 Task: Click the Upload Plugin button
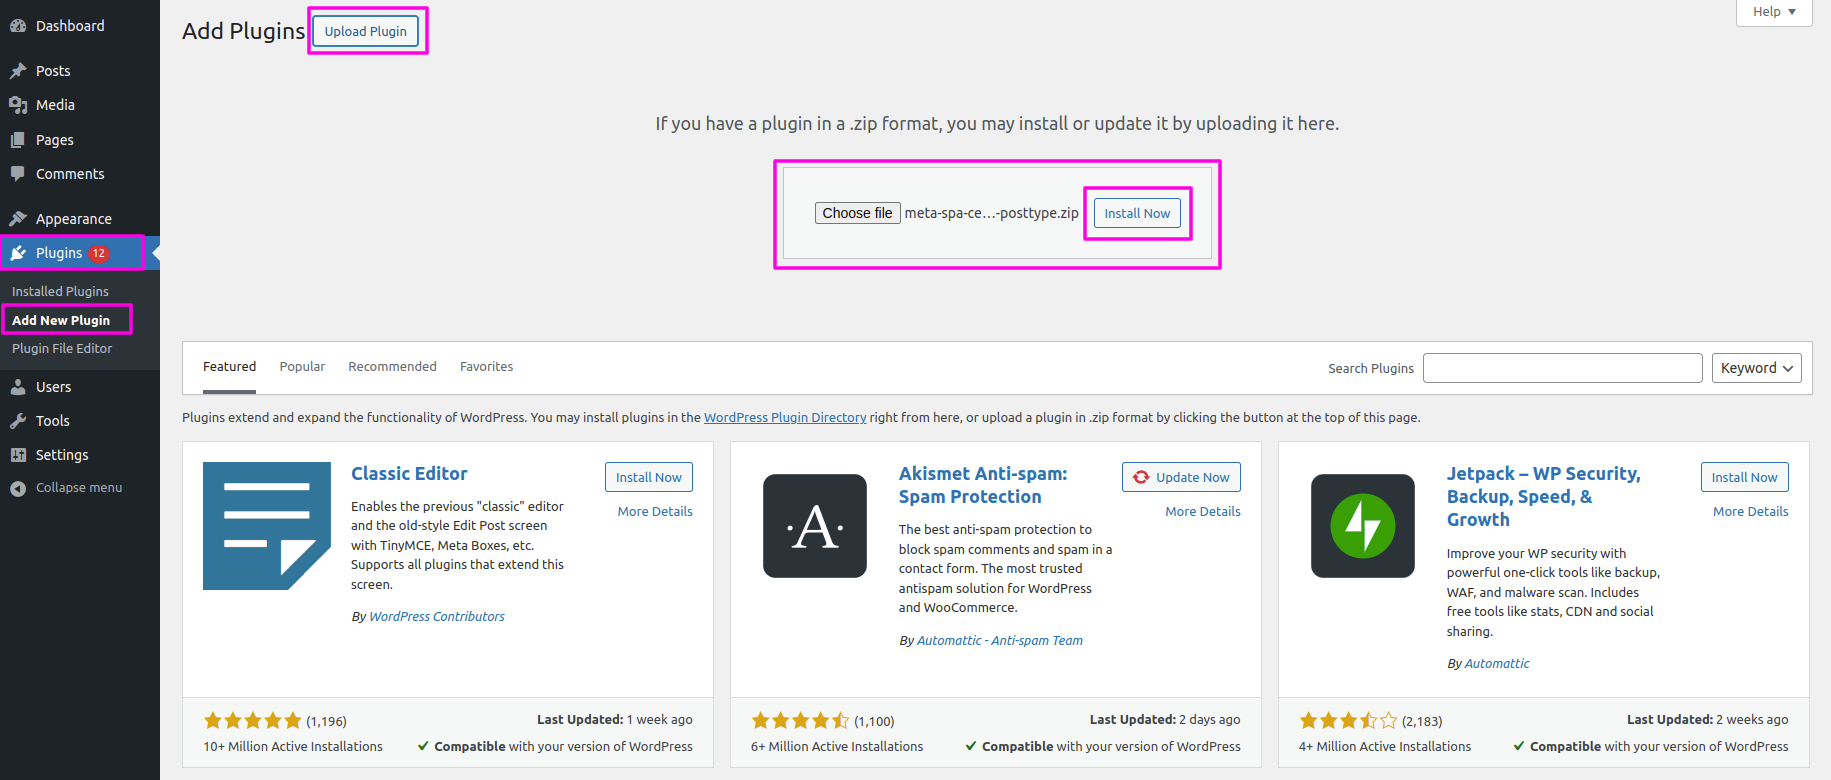click(366, 31)
